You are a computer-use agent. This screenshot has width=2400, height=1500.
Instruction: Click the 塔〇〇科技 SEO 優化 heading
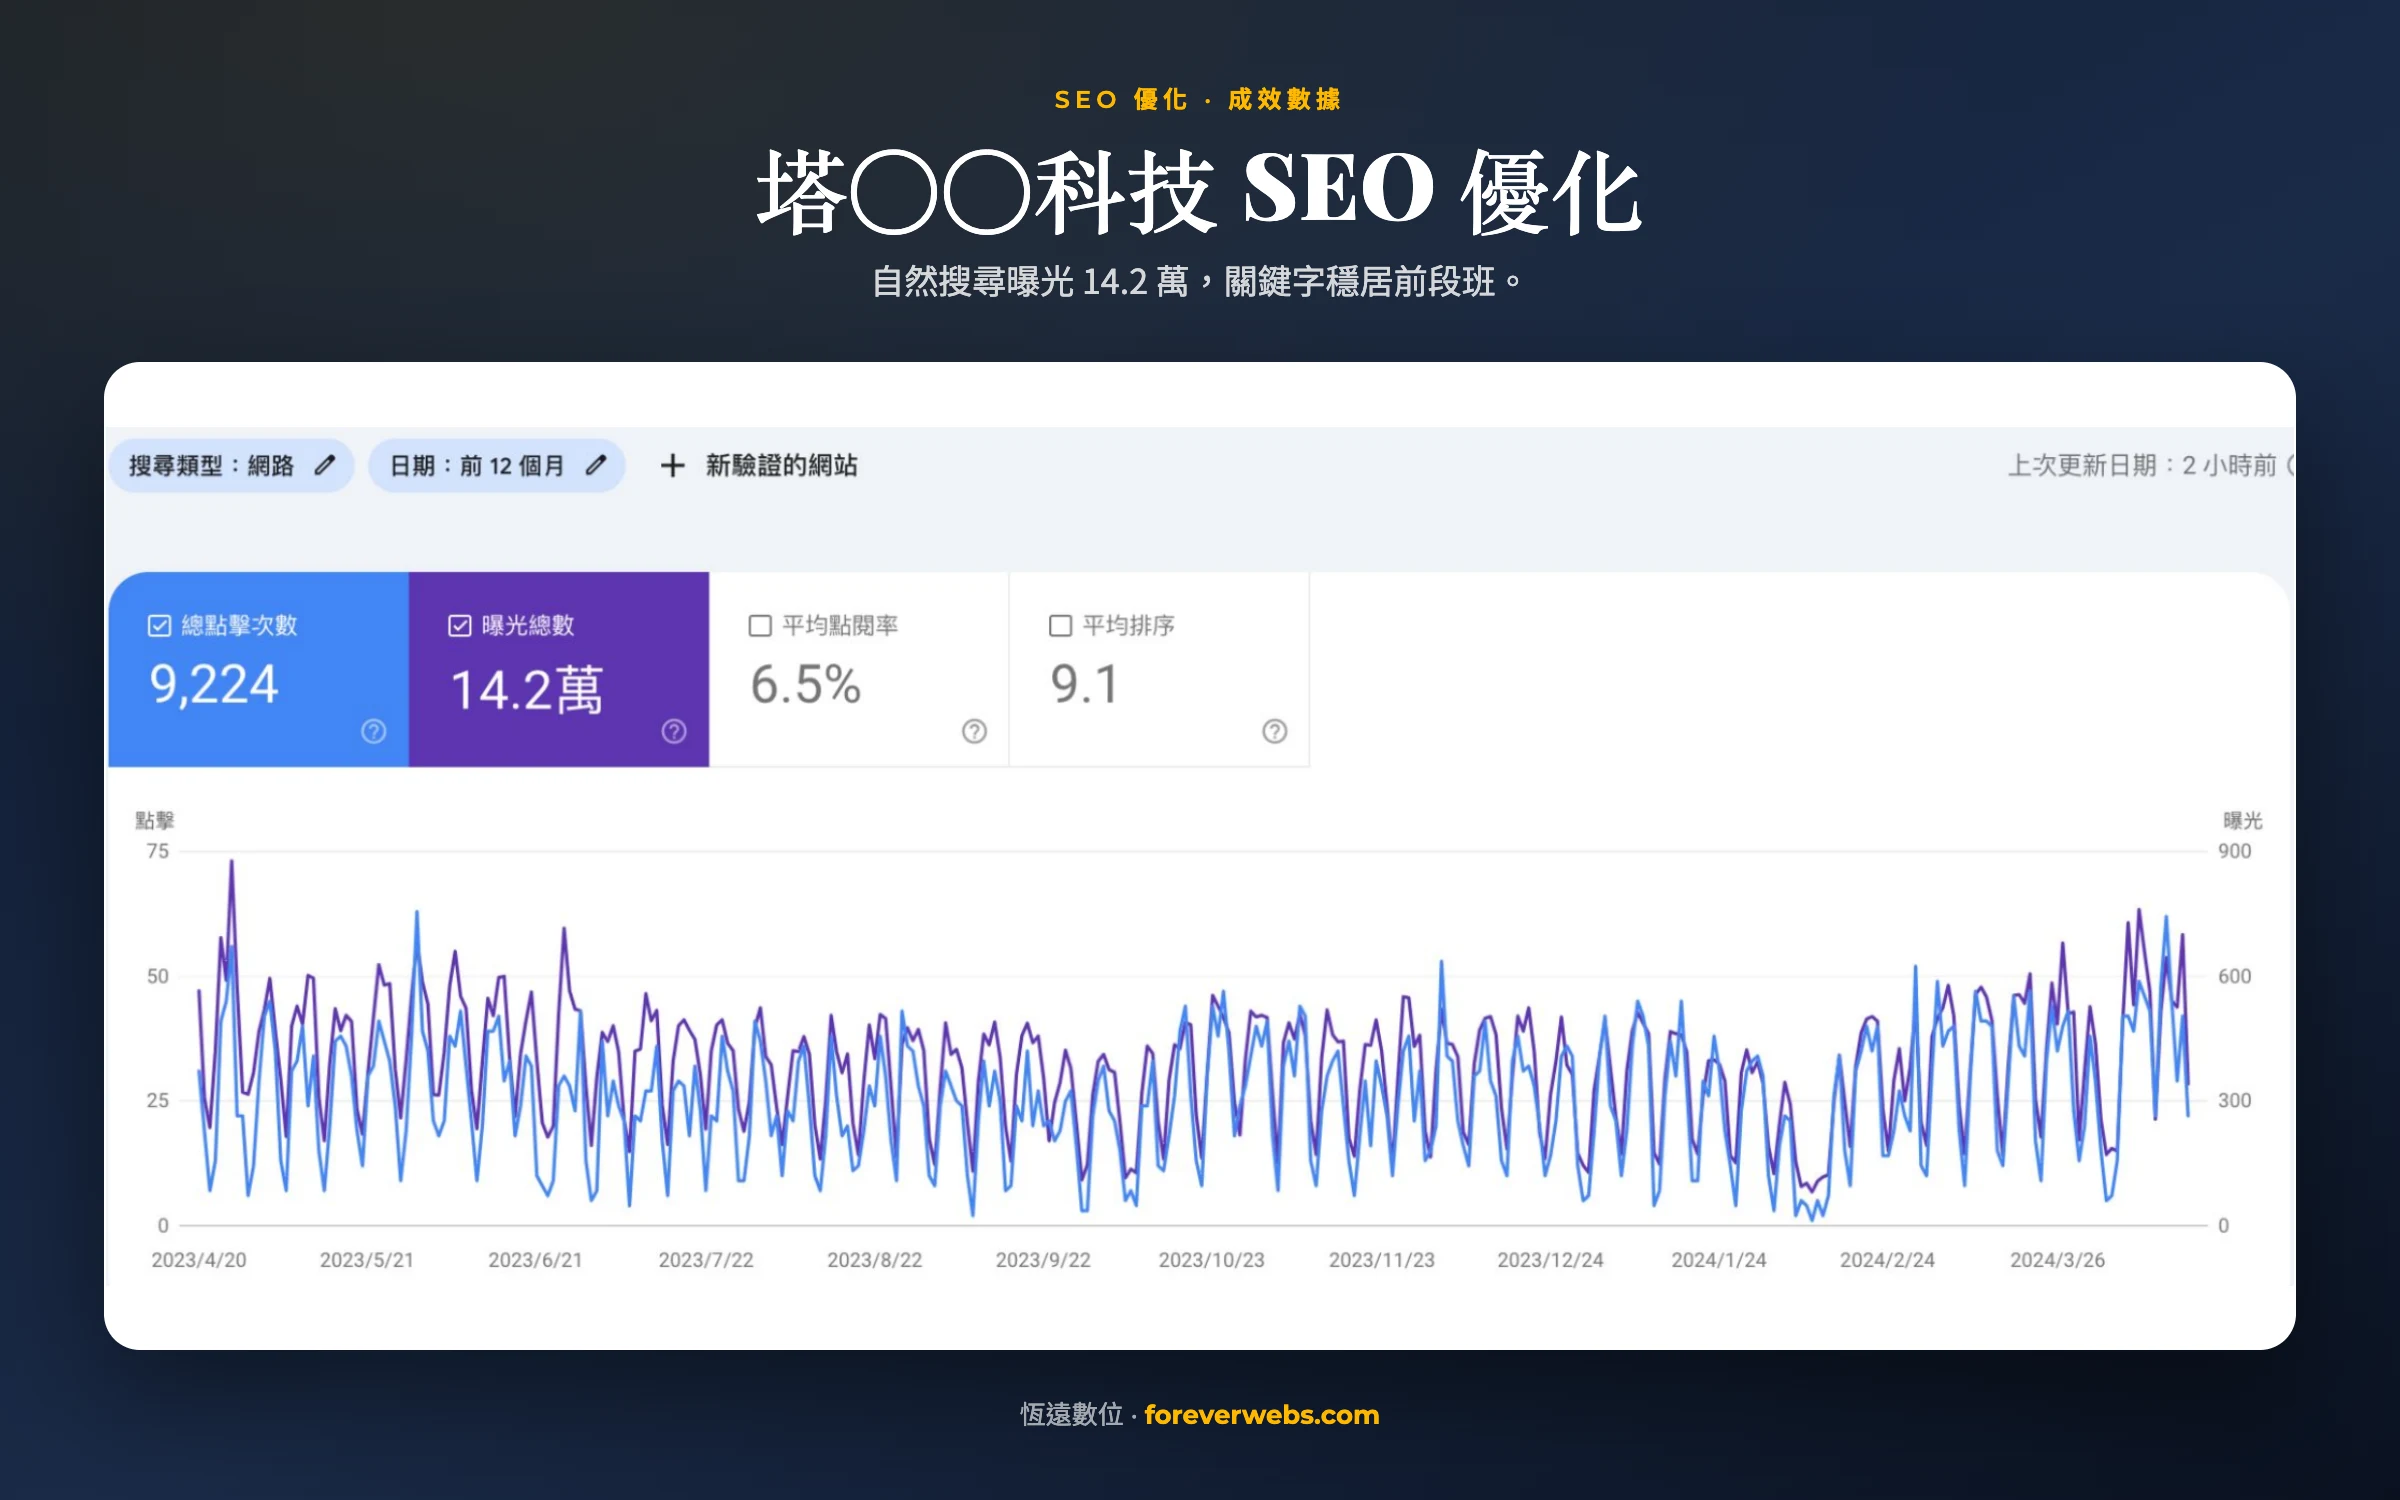pos(1200,192)
